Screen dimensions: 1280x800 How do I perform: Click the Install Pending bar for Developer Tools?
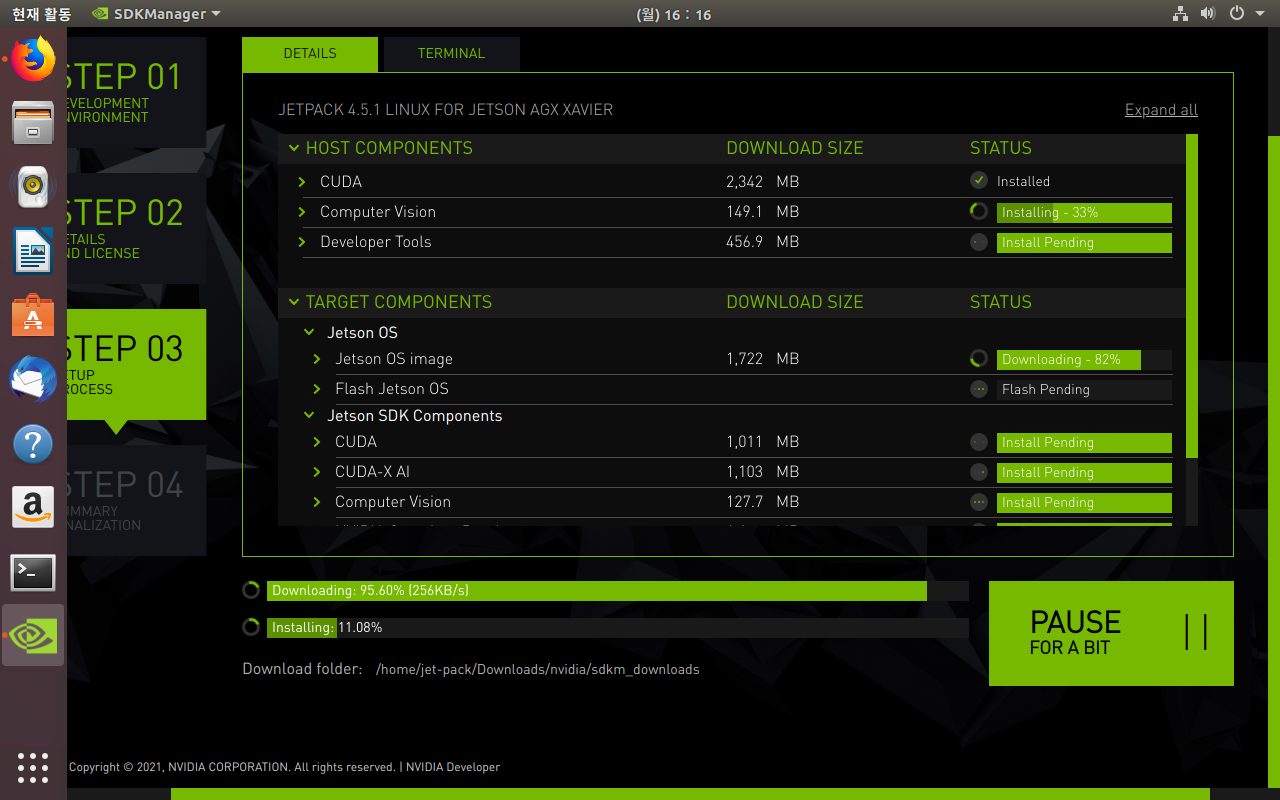point(1084,243)
